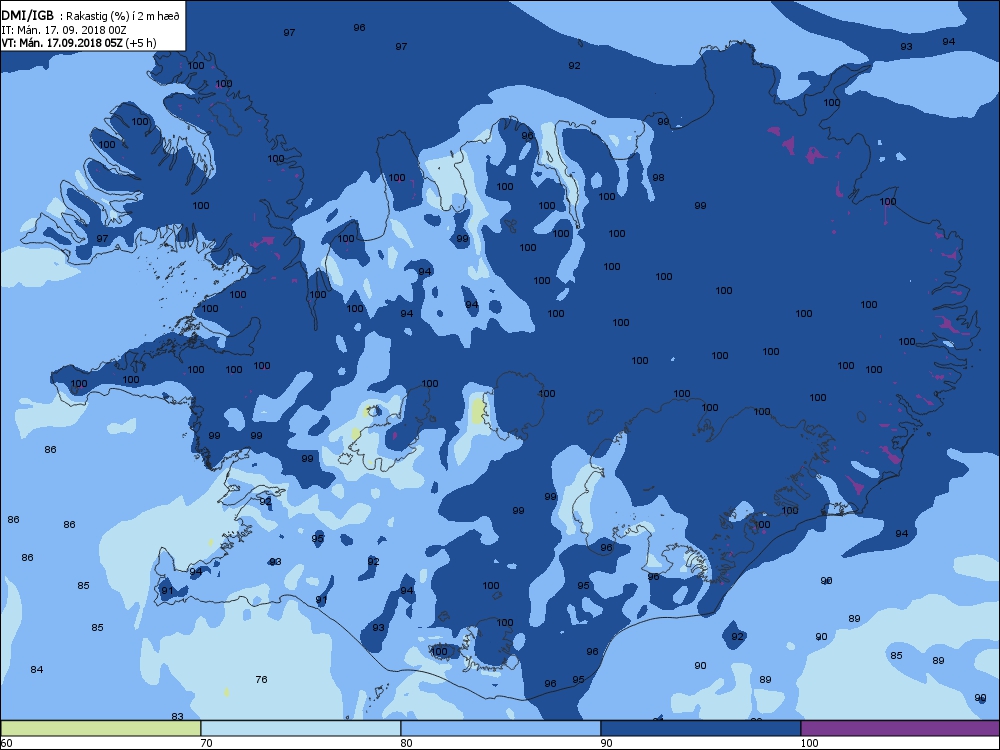Click the "DMI/IGB" source label in header
This screenshot has width=1000, height=750.
pos(28,16)
